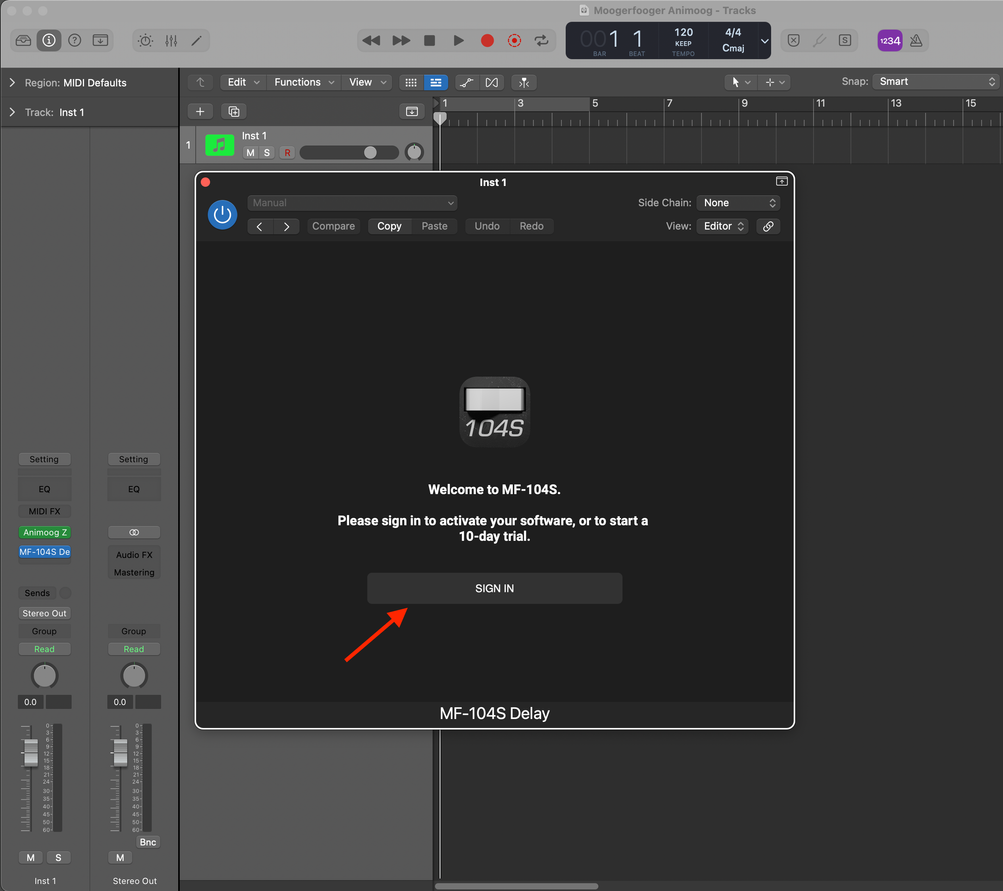The image size is (1003, 891).
Task: Open the secondary crosshair tool menu
Action: click(775, 82)
